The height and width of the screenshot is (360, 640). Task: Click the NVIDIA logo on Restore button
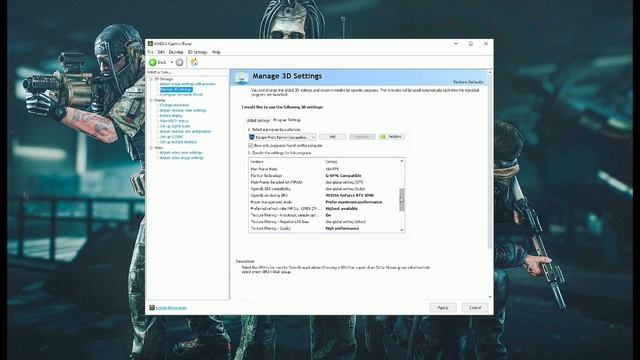(382, 137)
